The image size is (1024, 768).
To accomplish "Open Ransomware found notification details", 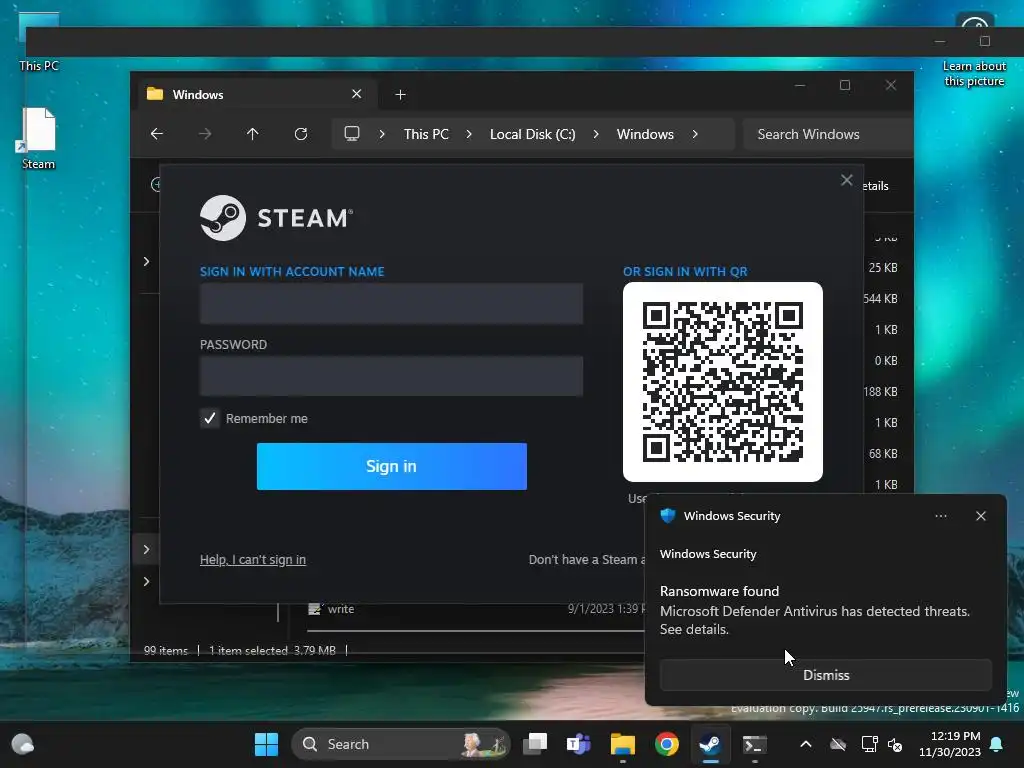I will coord(814,610).
